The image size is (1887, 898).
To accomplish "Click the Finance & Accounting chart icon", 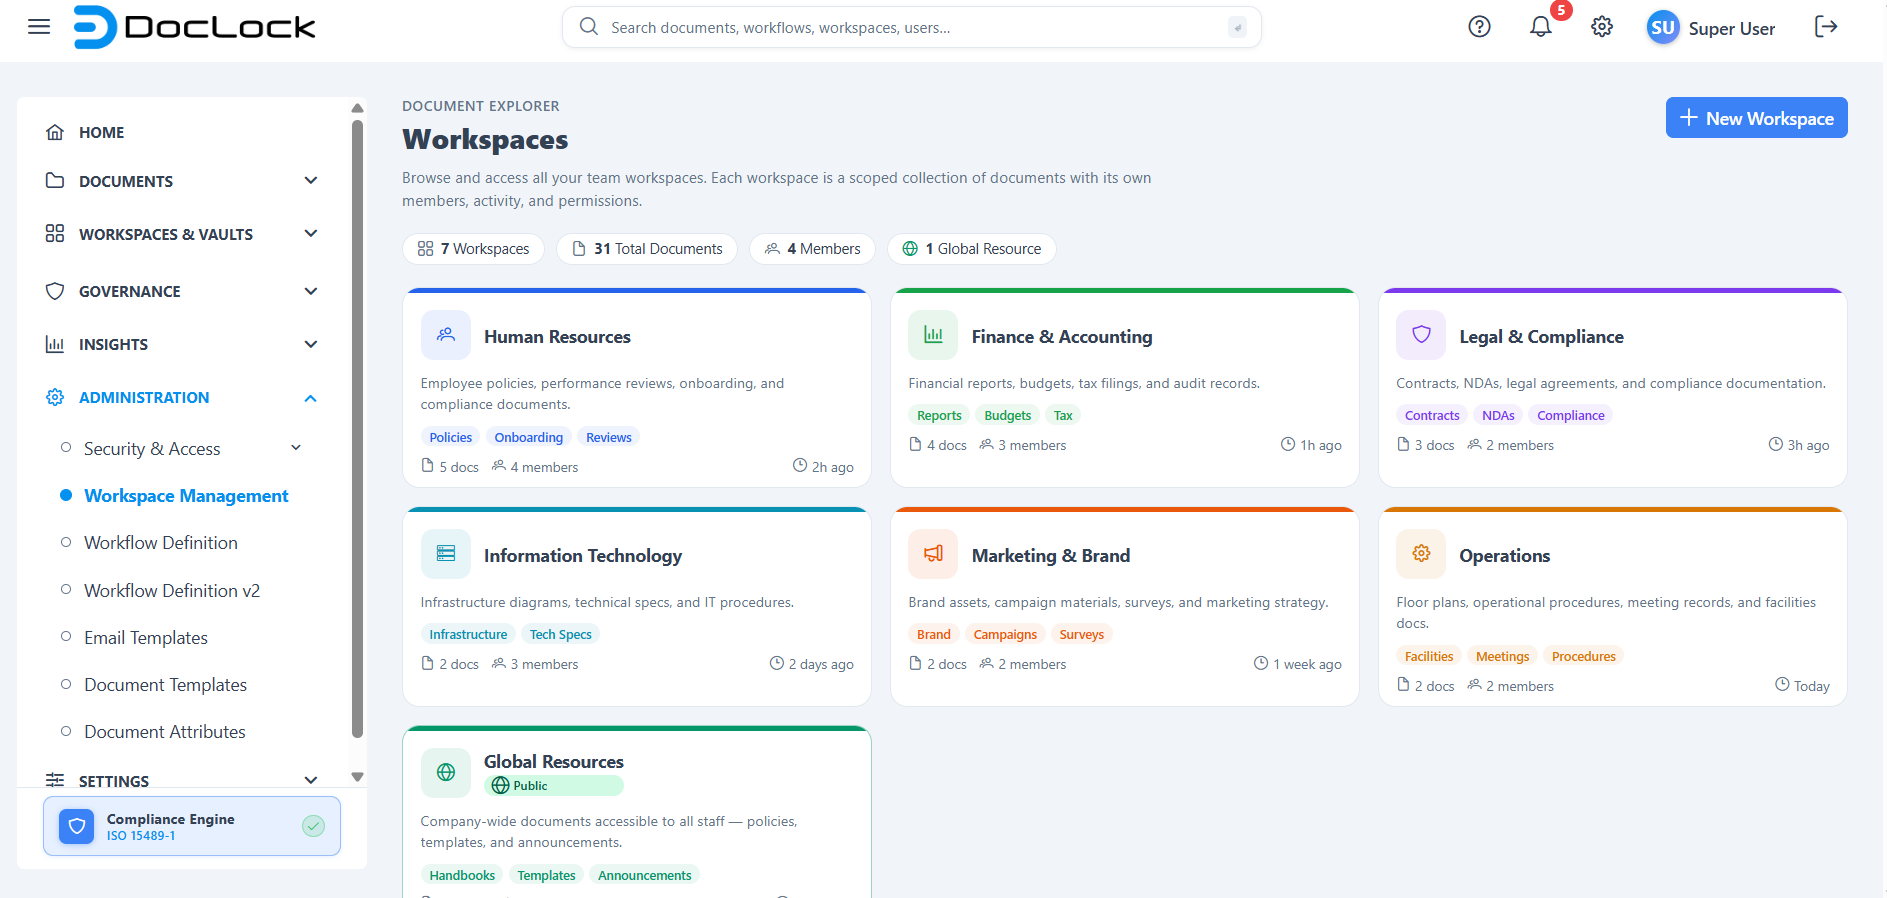I will (933, 335).
